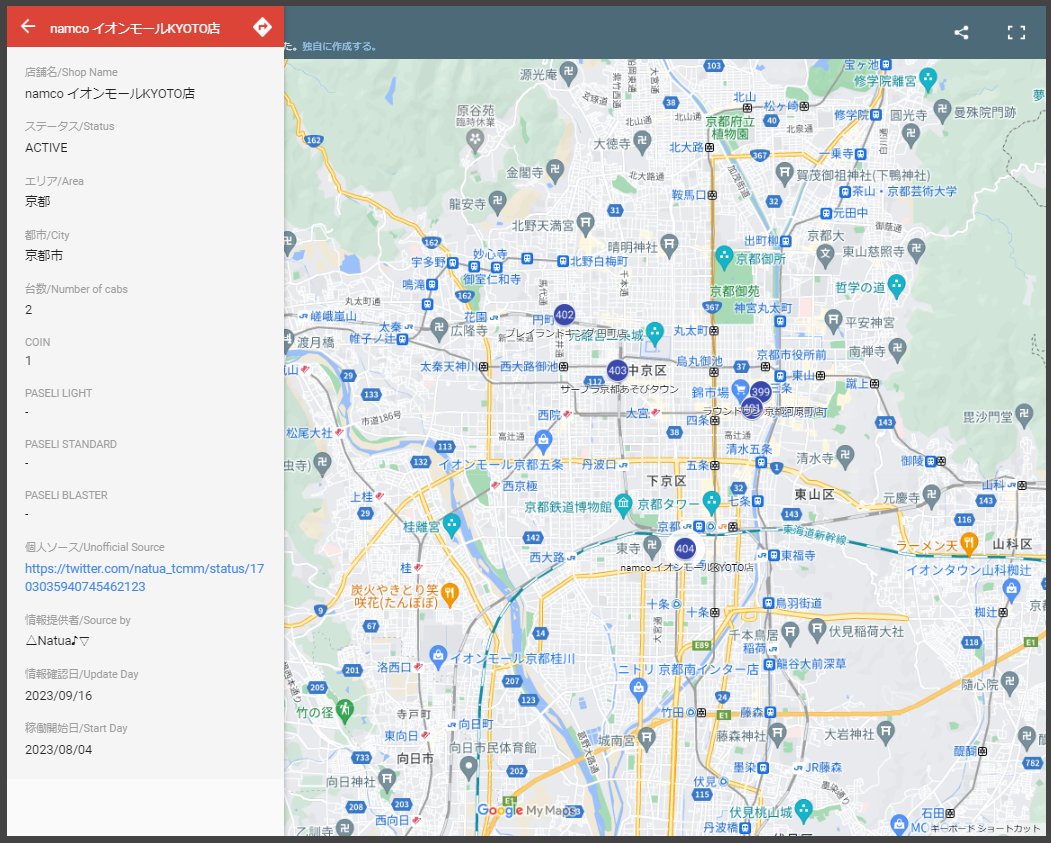Click the イオンモール京都桂川 shopping icon
The height and width of the screenshot is (843, 1051).
[438, 657]
